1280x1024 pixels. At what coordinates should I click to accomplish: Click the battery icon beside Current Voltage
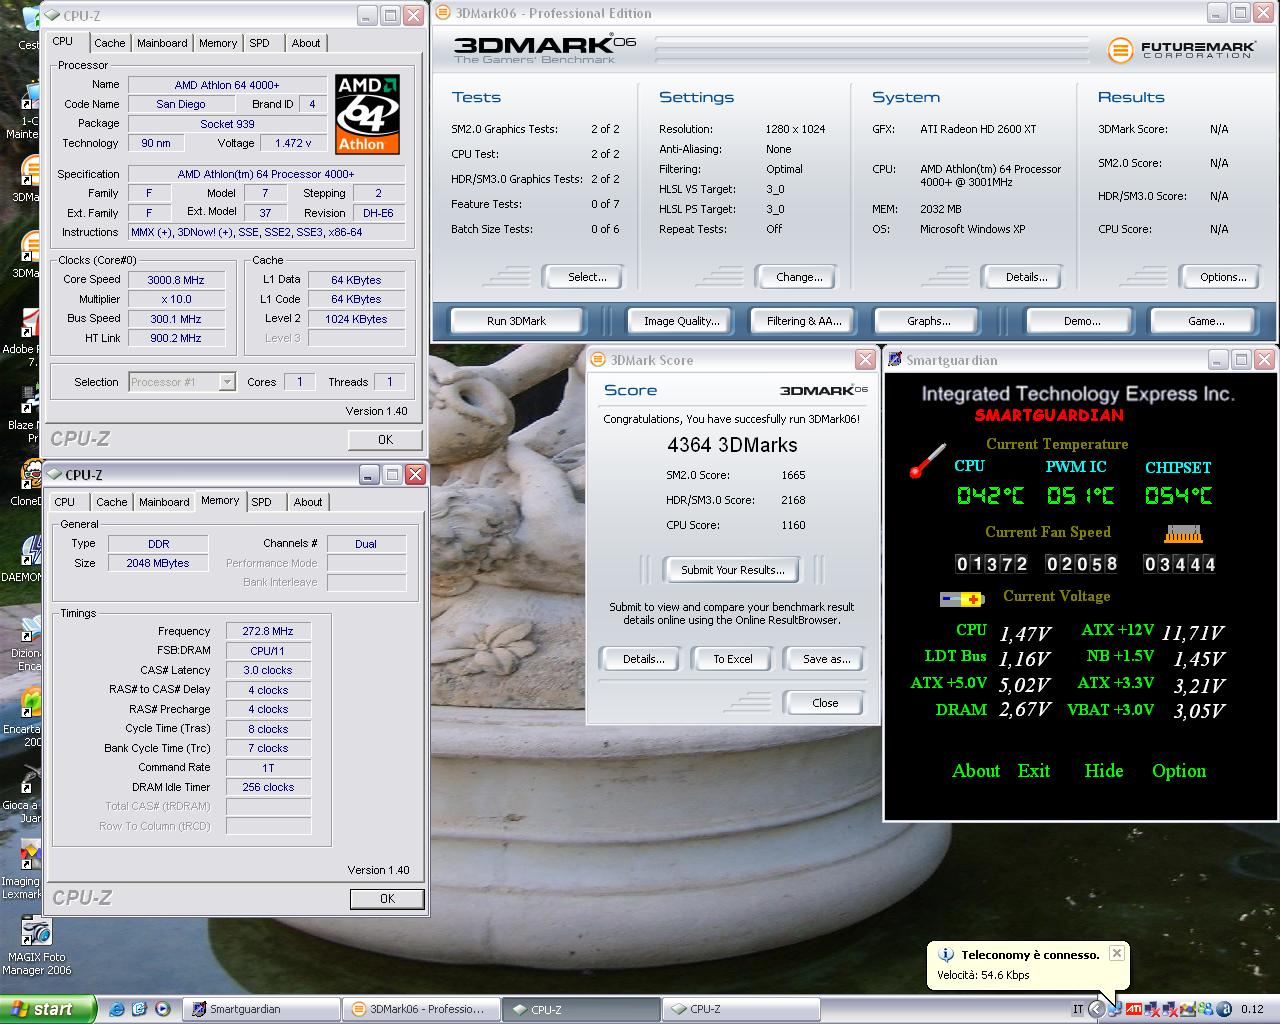click(962, 599)
